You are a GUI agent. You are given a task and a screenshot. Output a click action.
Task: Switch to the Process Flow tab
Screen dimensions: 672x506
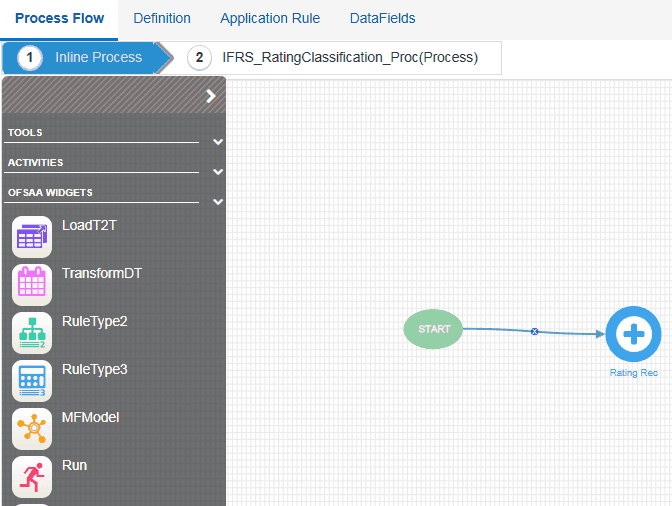pos(59,18)
